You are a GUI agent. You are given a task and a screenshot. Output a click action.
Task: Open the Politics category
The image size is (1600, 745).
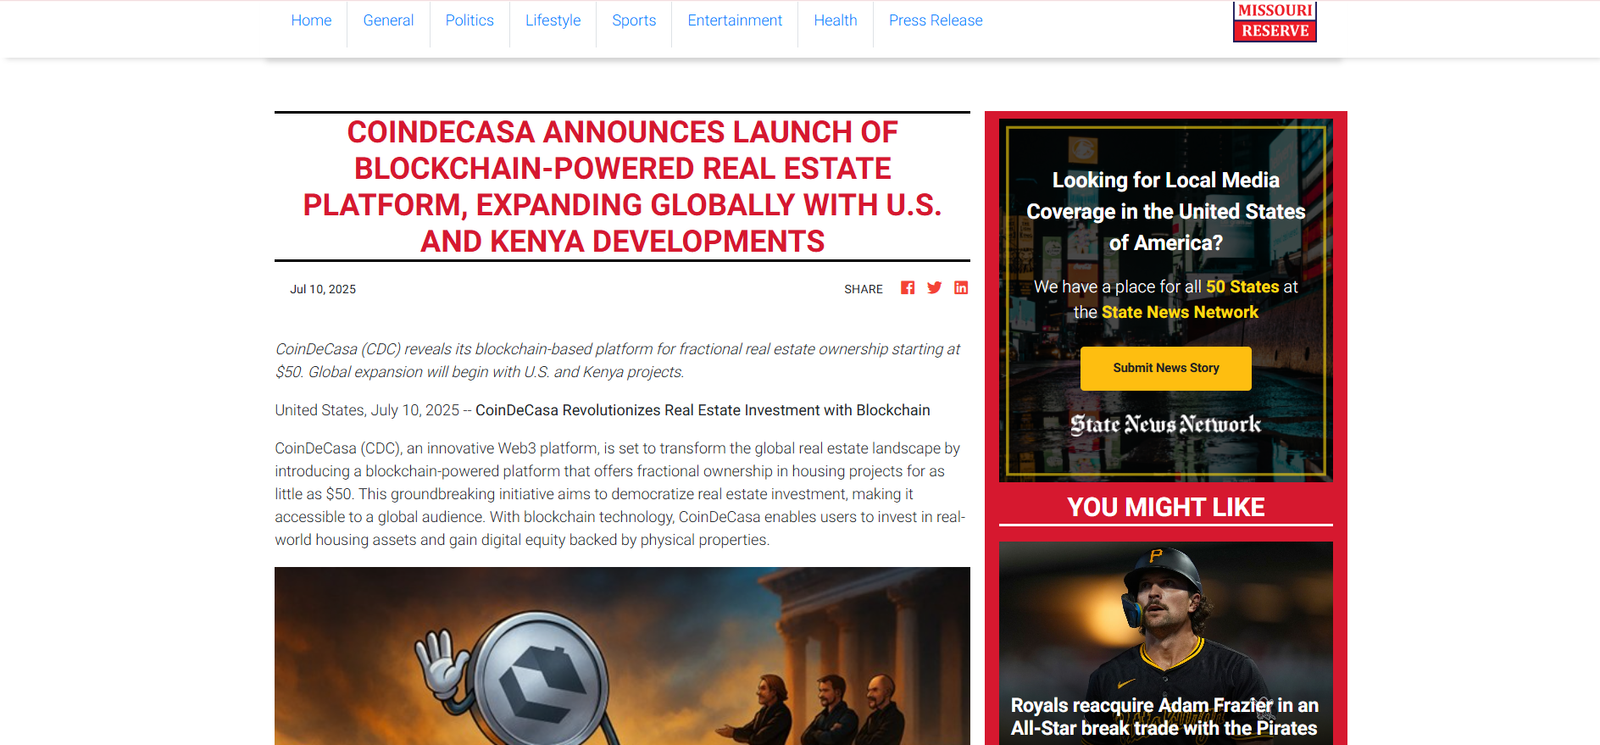tap(469, 21)
